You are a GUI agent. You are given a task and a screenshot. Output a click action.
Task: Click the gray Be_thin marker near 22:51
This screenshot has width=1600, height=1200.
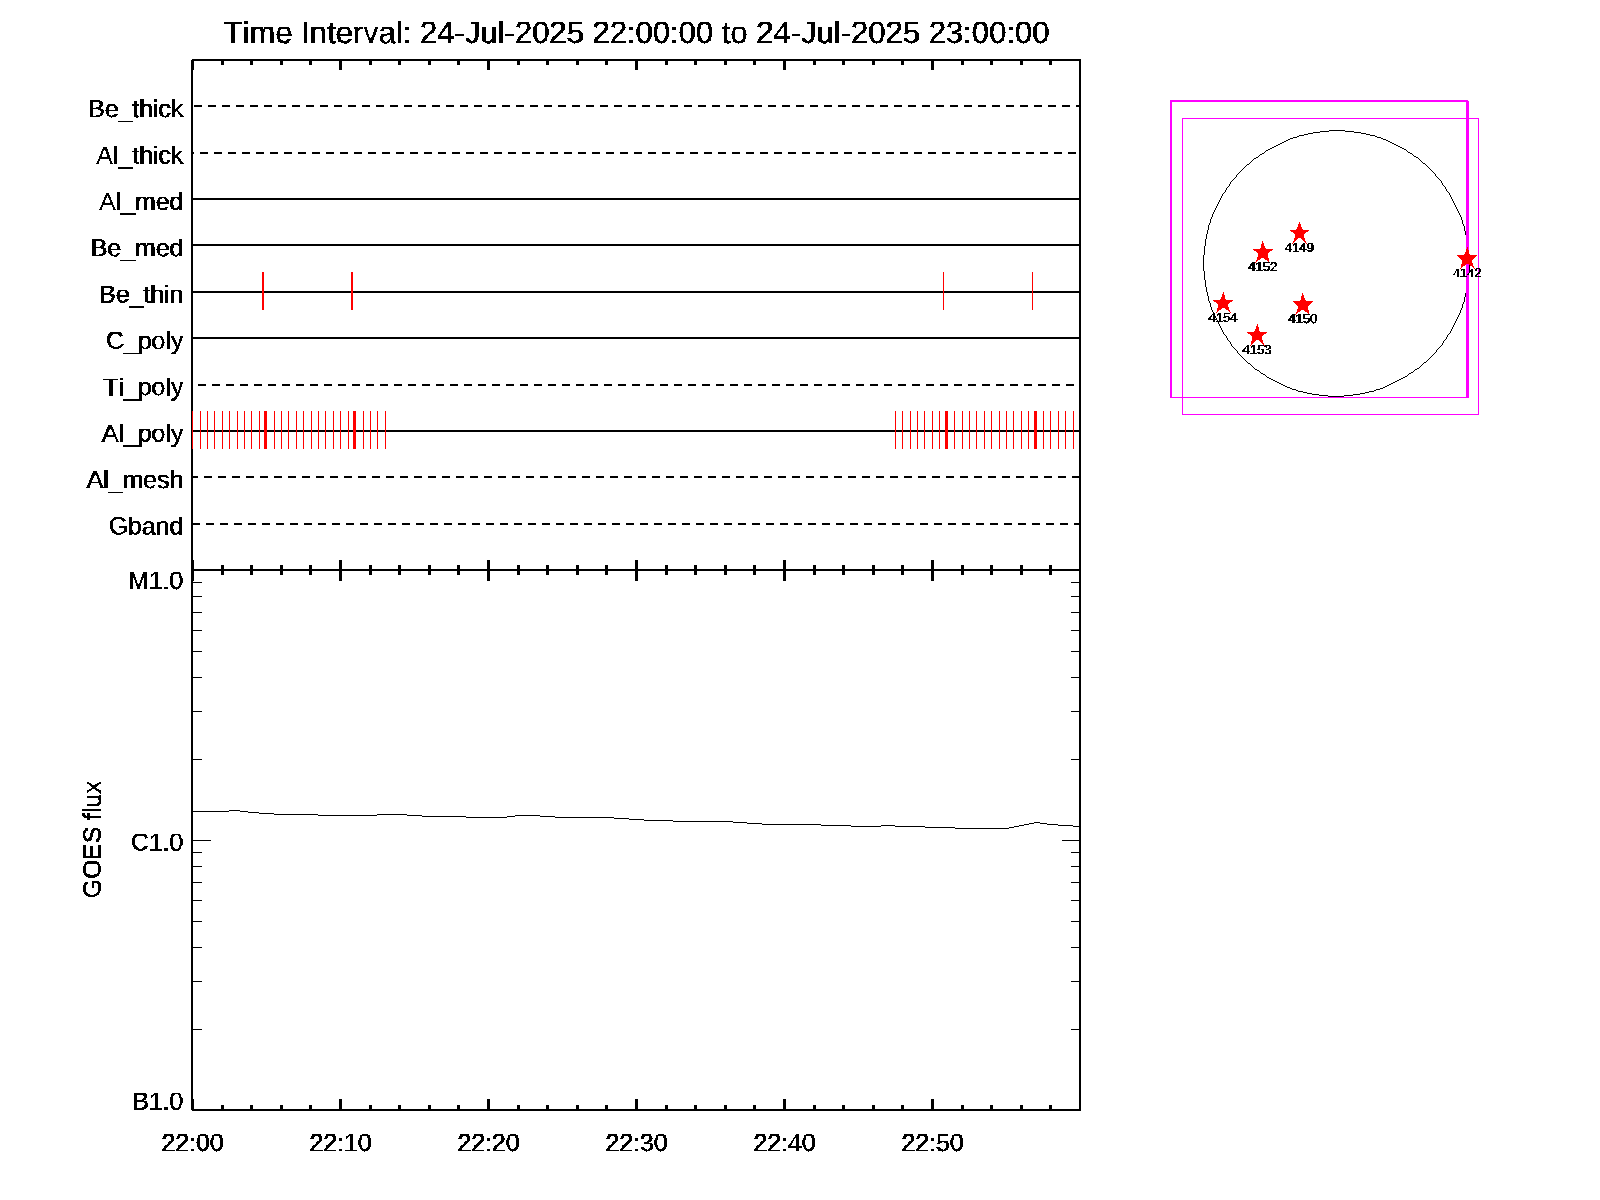pos(943,291)
